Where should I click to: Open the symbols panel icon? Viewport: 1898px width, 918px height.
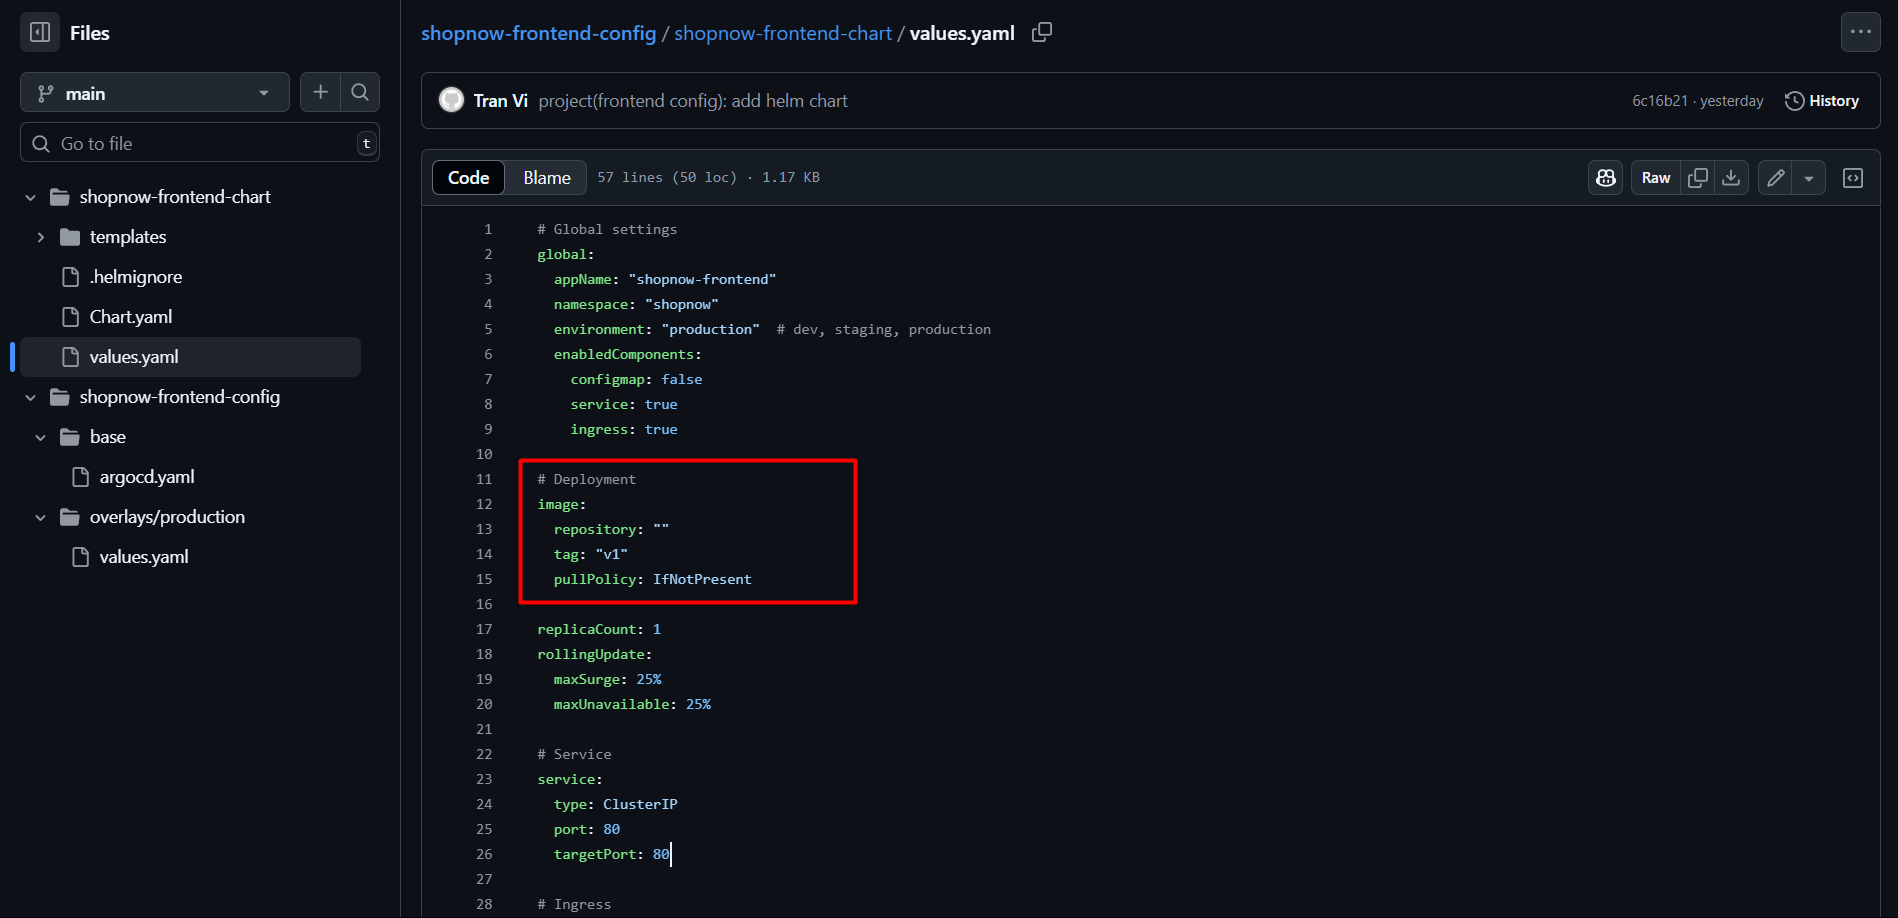pyautogui.click(x=1852, y=178)
